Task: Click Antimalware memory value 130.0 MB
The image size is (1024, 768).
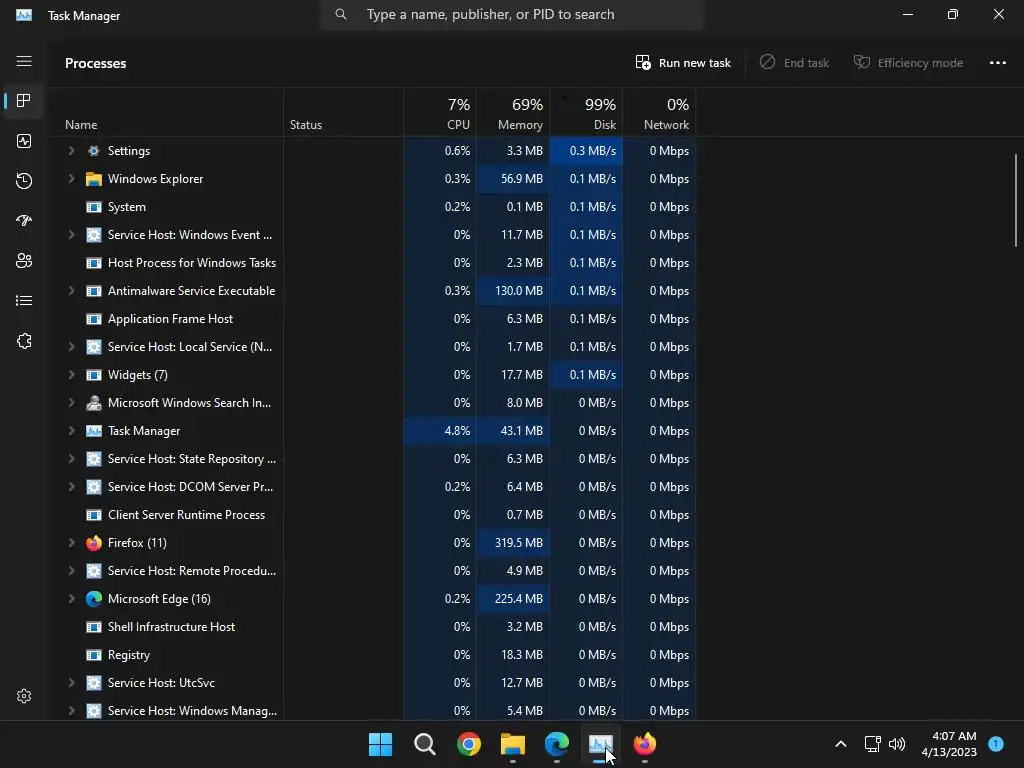Action: coord(519,291)
